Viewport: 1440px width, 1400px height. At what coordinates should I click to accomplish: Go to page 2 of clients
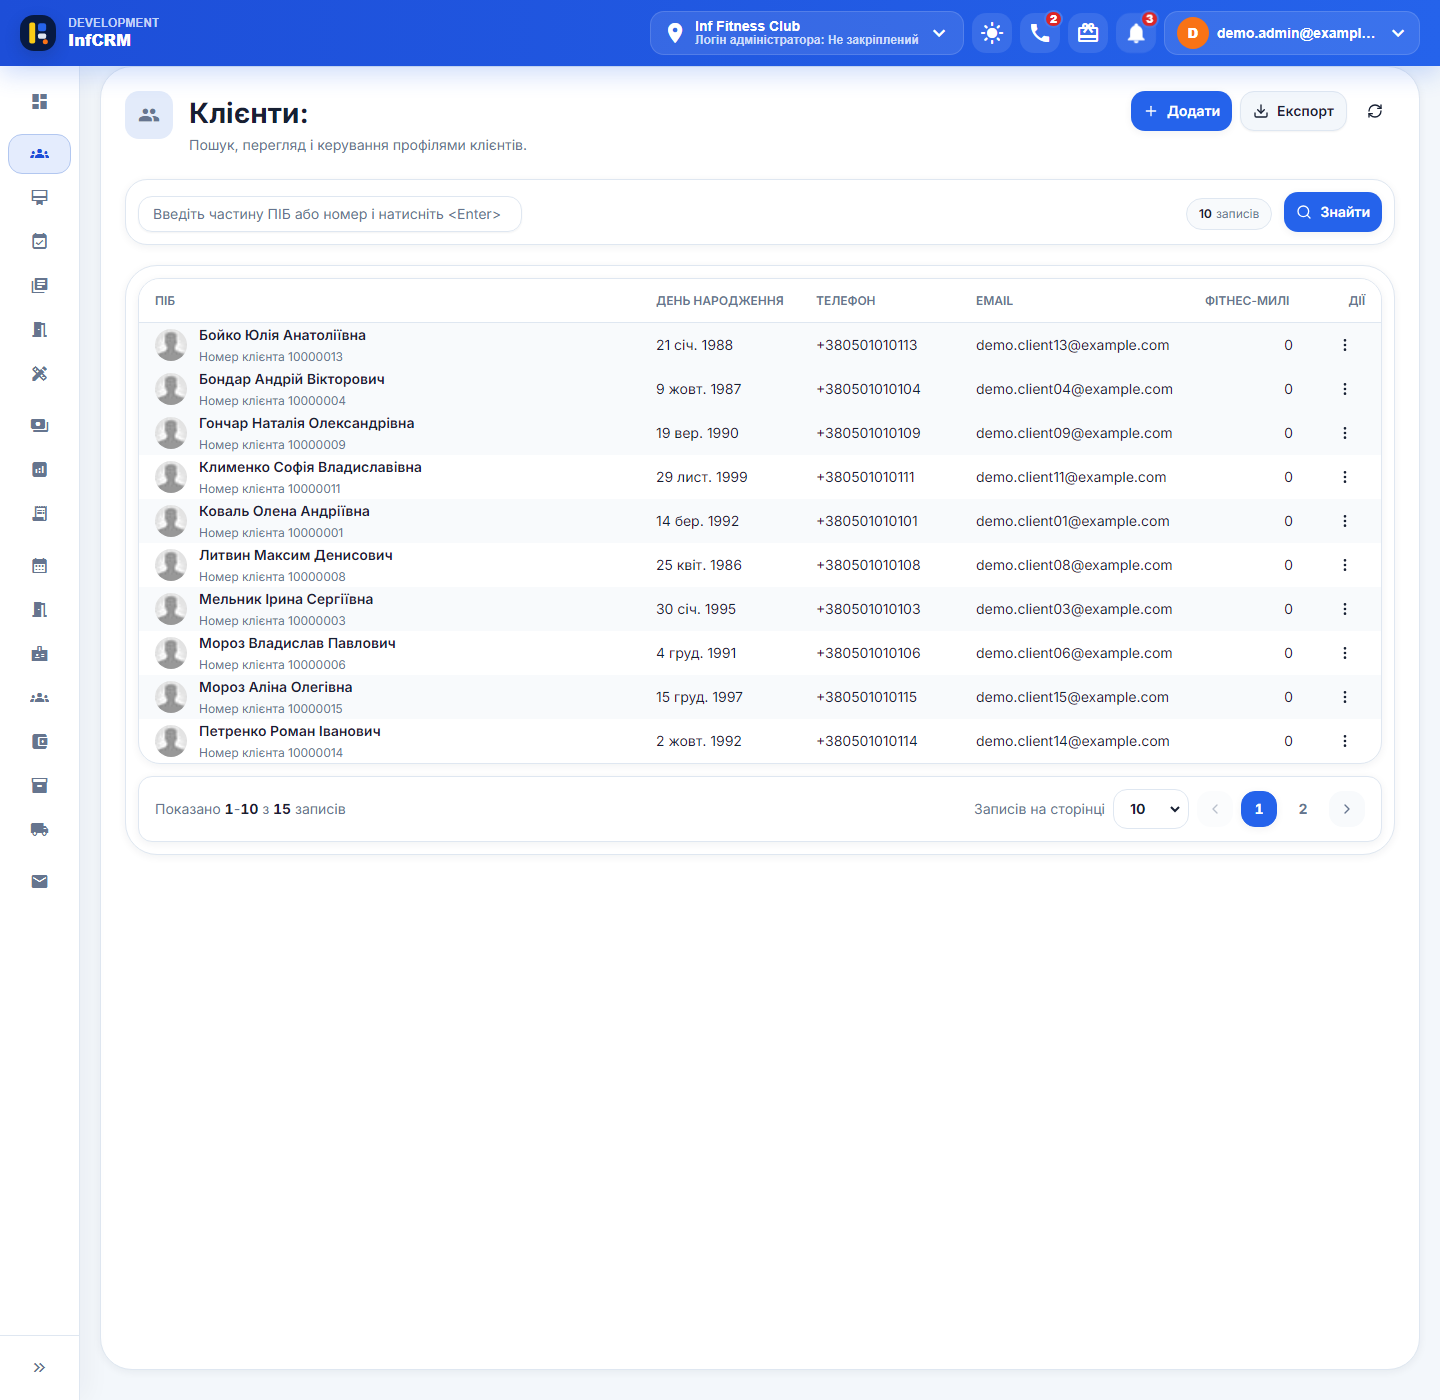coord(1303,809)
